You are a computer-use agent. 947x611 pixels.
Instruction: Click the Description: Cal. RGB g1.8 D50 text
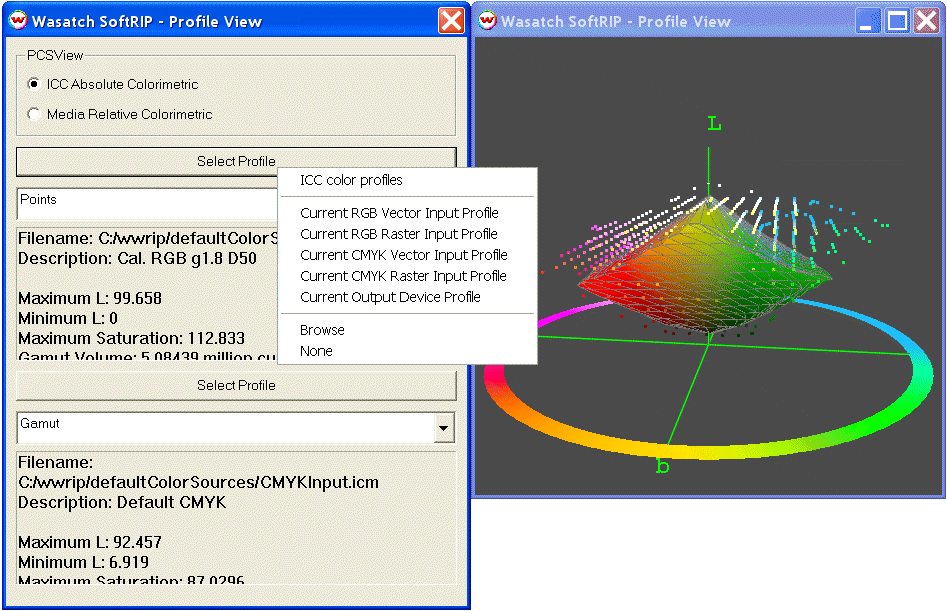[138, 258]
